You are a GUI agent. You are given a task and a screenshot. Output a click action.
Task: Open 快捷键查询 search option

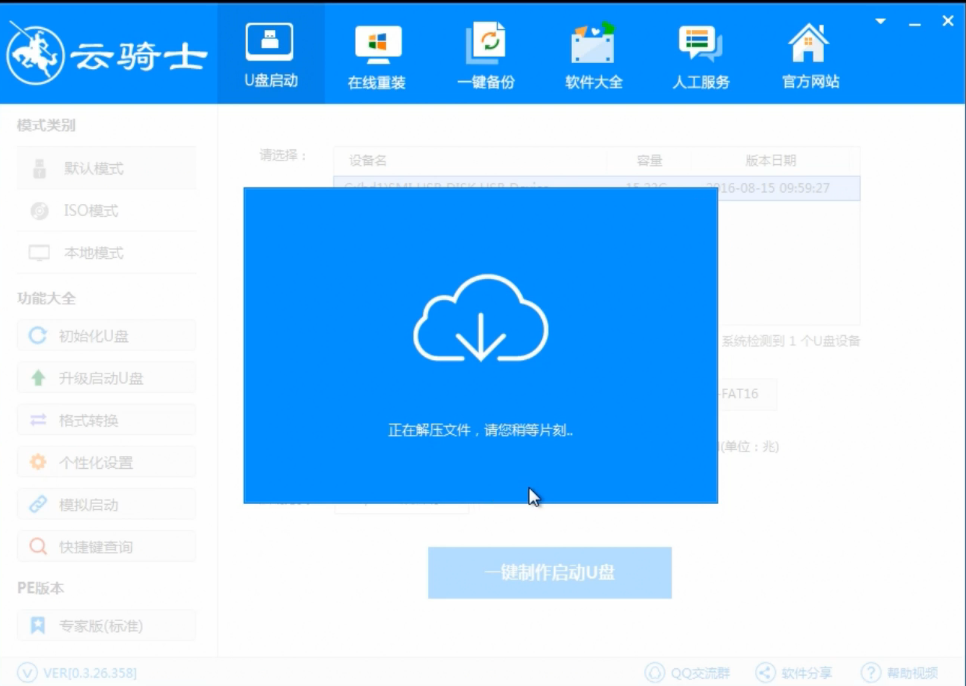point(106,547)
